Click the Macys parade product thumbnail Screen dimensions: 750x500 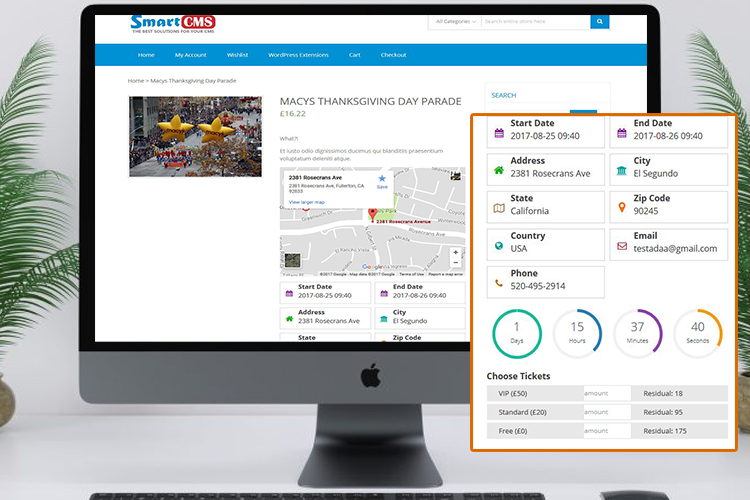(x=195, y=136)
